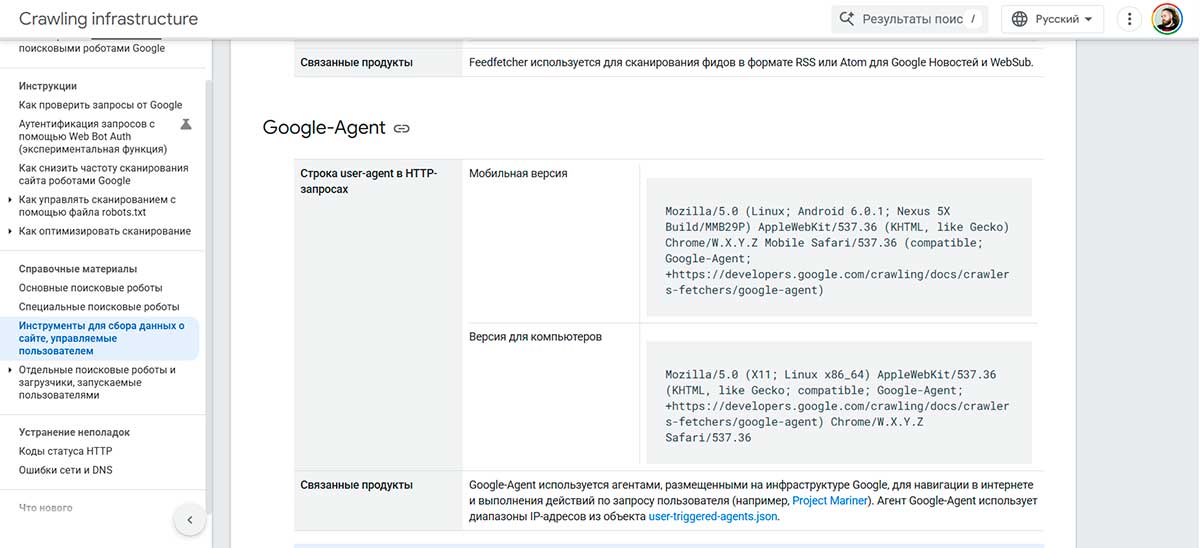Open 'Как проверить запросы от Google'

(x=100, y=105)
